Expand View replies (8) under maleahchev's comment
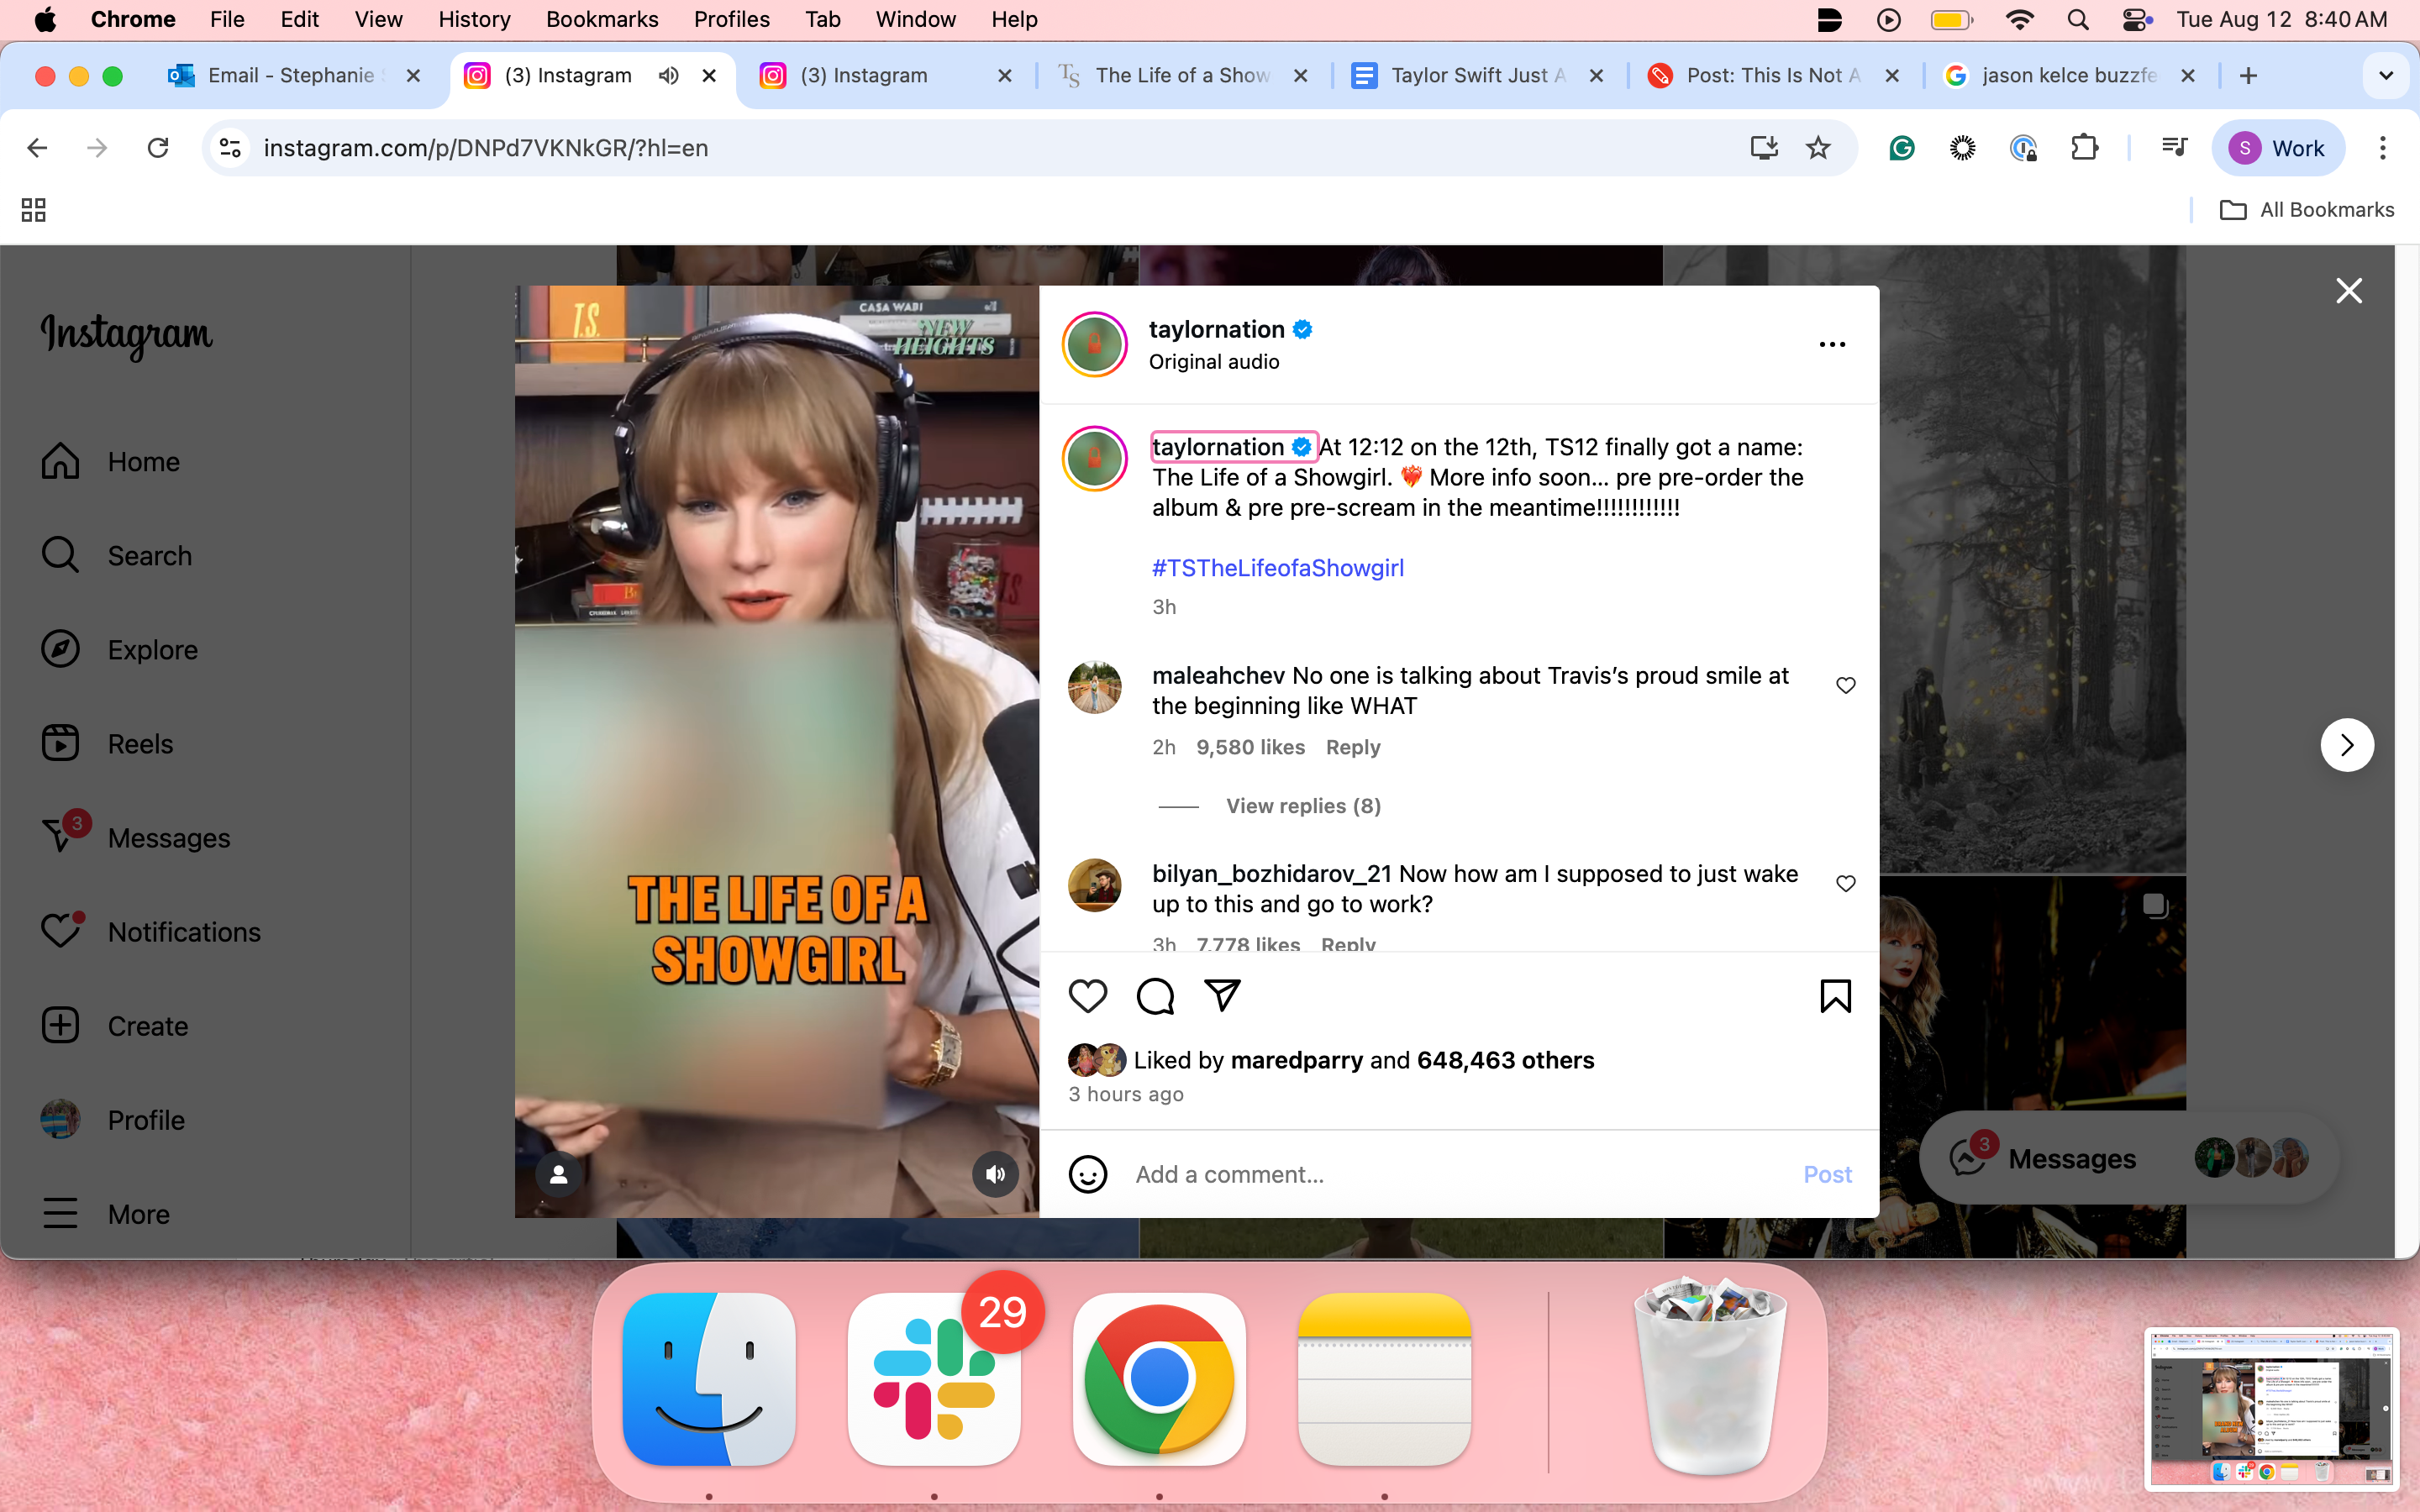The width and height of the screenshot is (2420, 1512). click(1303, 805)
